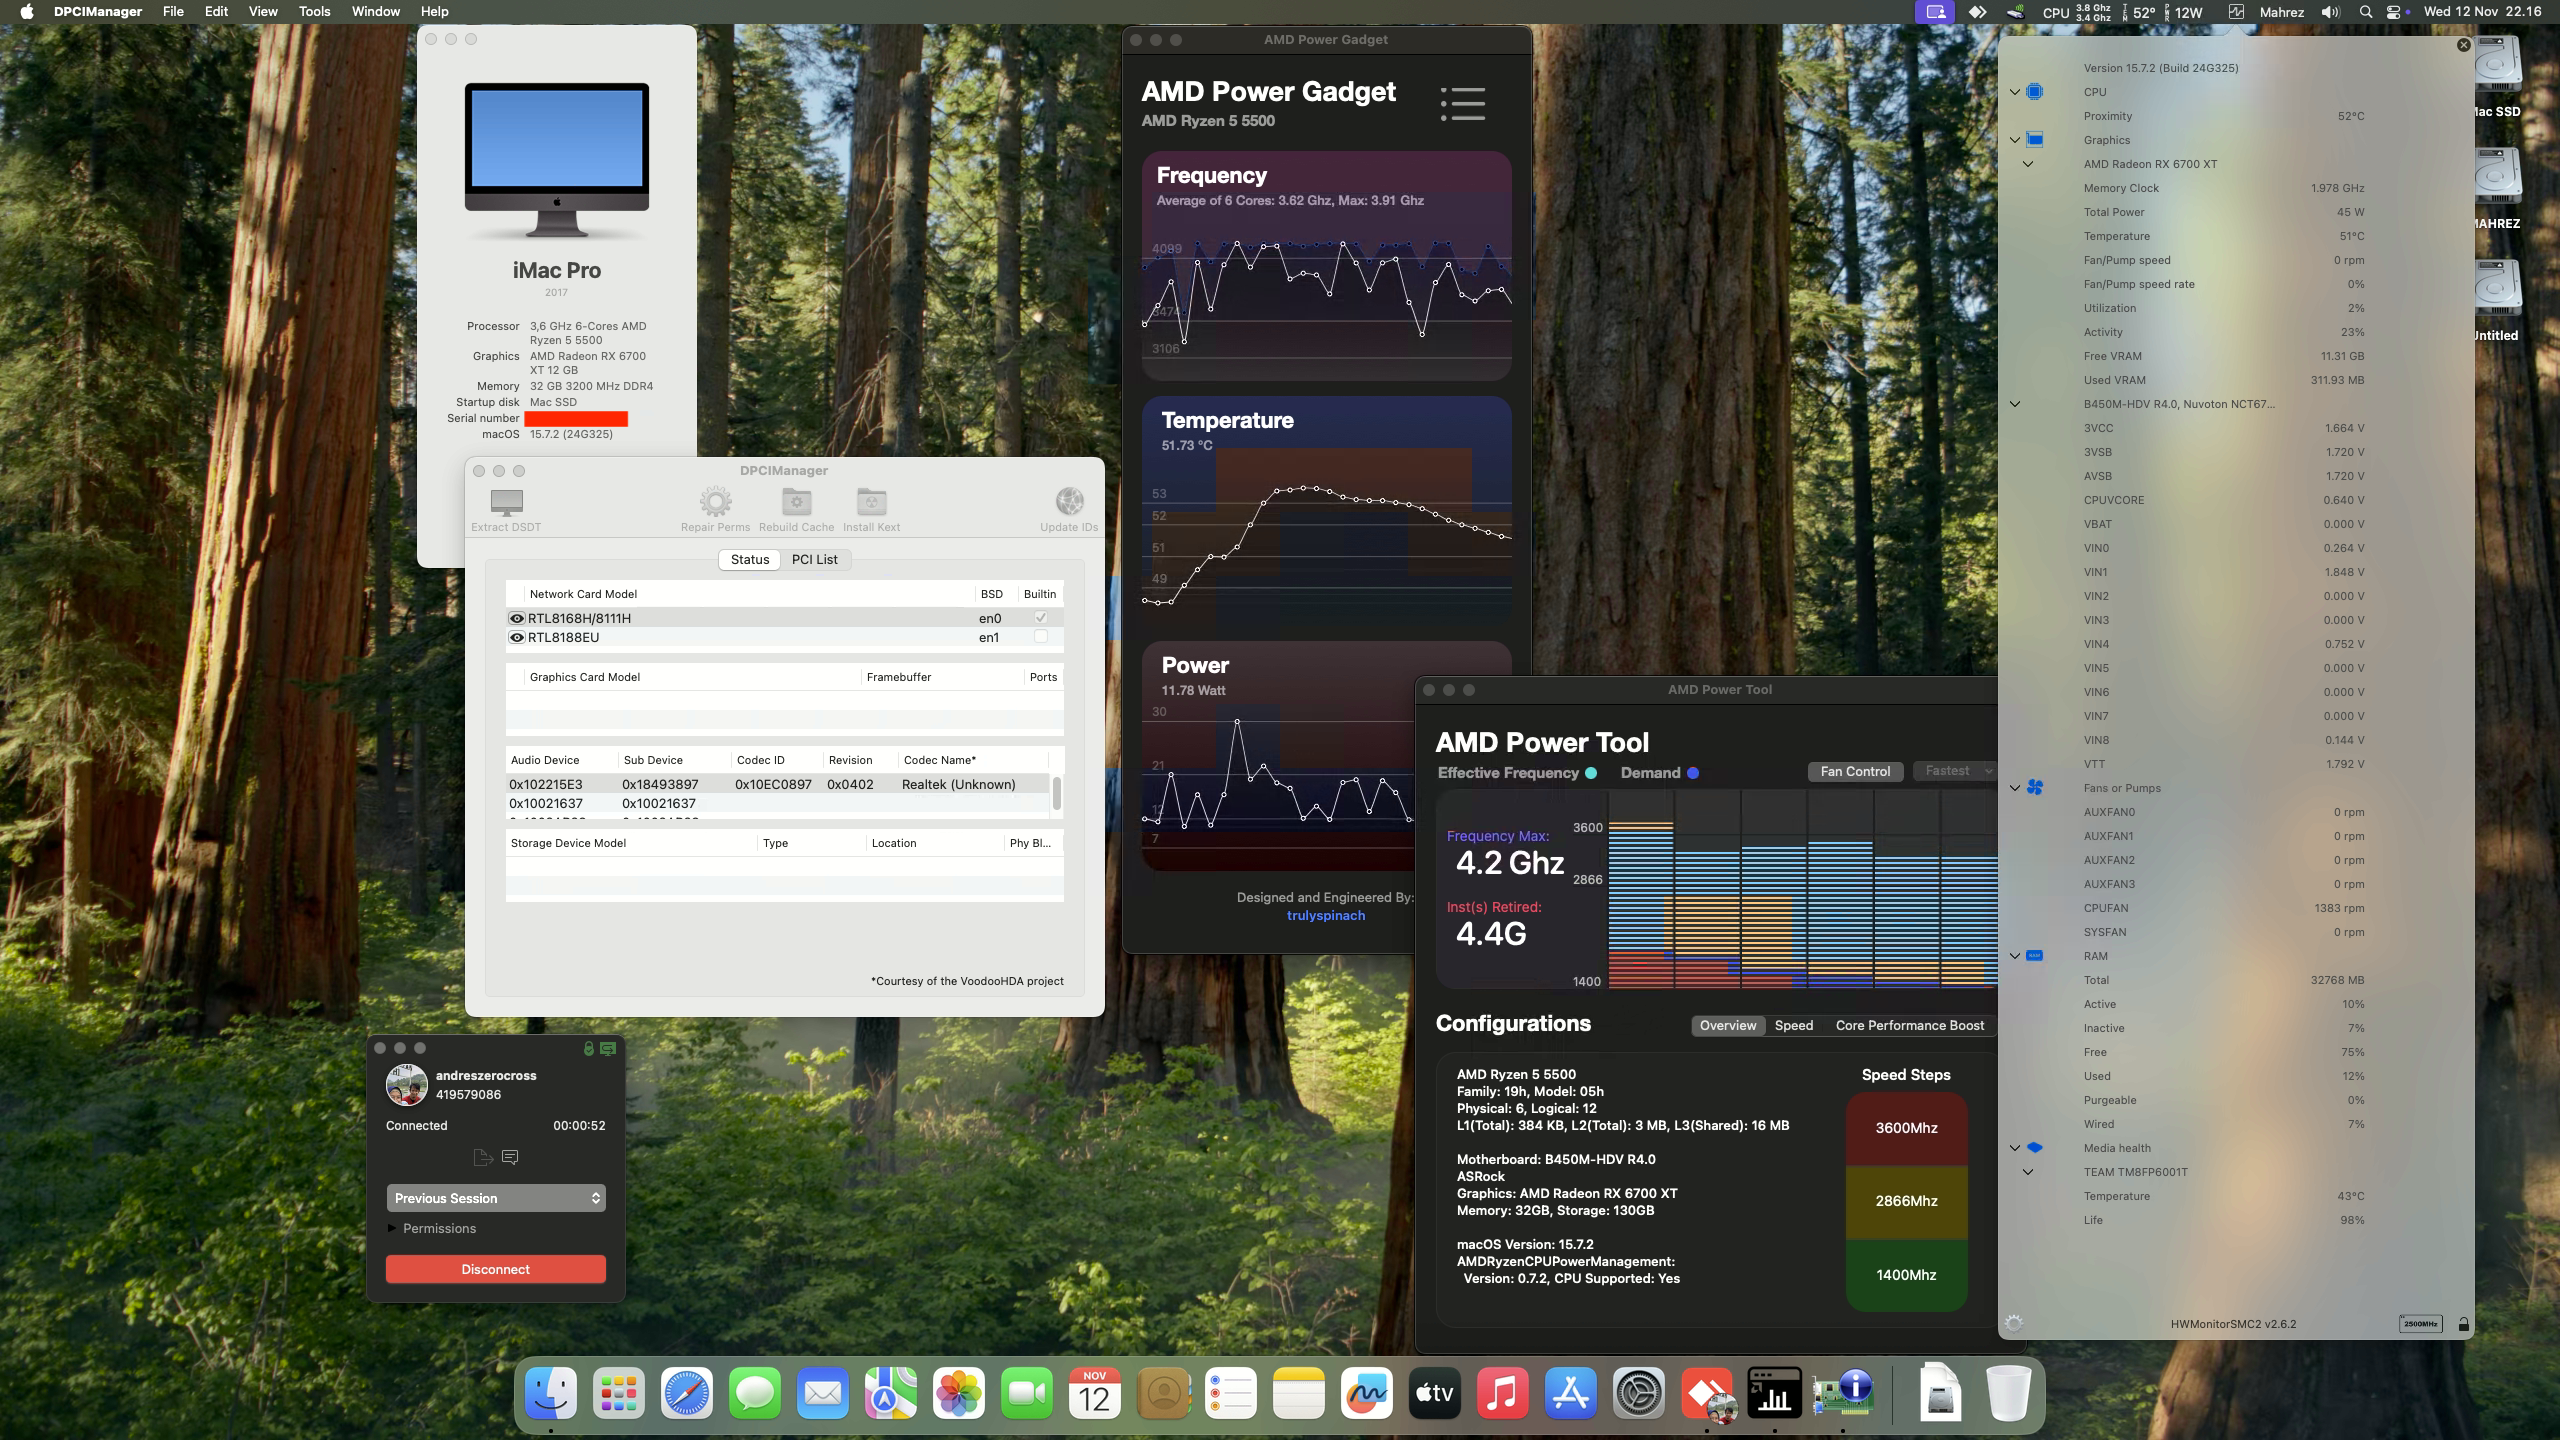Image resolution: width=2560 pixels, height=1440 pixels.
Task: Open the file transfer icon next to chat
Action: [x=483, y=1157]
